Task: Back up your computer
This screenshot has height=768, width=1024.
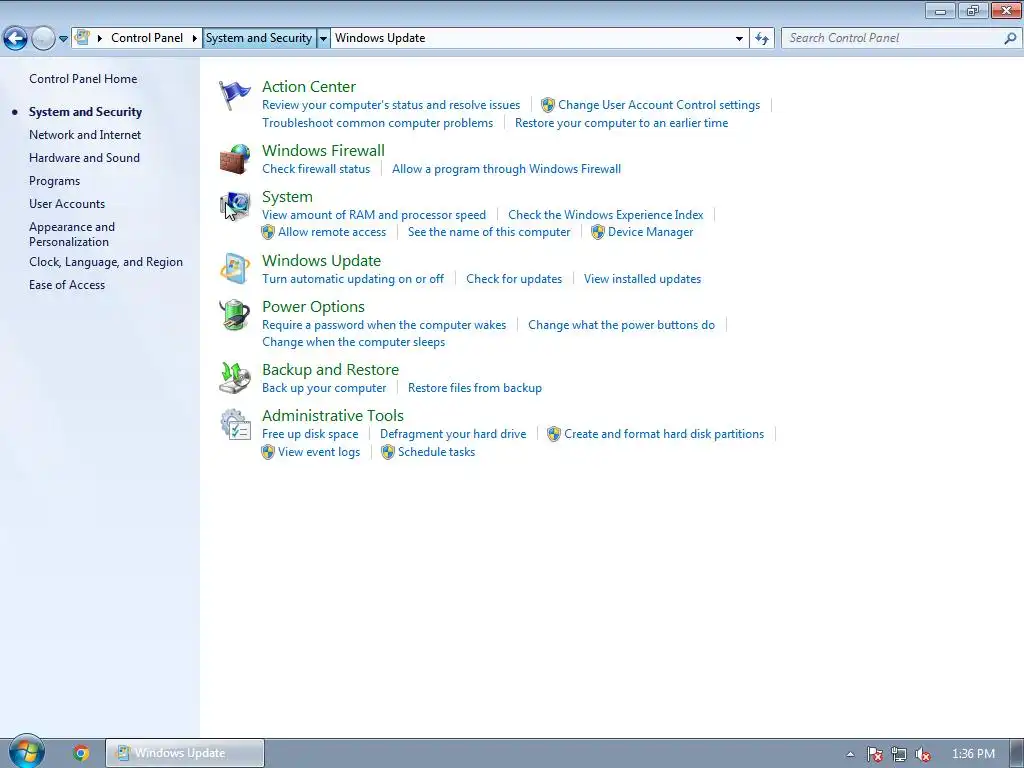Action: pos(324,388)
